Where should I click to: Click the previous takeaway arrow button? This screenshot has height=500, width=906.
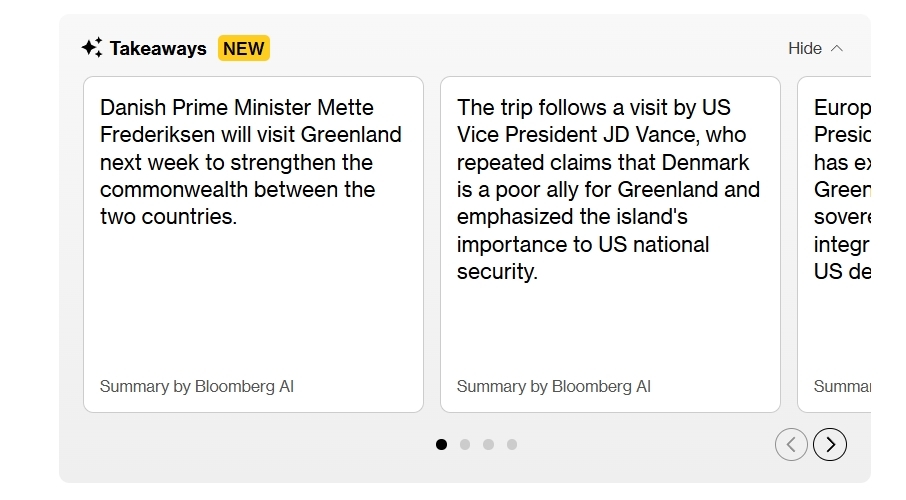(791, 444)
